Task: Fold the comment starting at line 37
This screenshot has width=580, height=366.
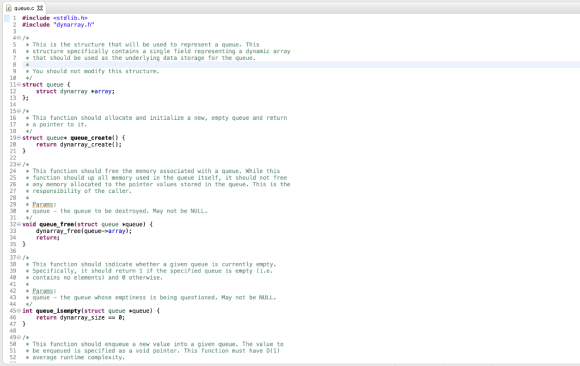Action: pos(19,258)
